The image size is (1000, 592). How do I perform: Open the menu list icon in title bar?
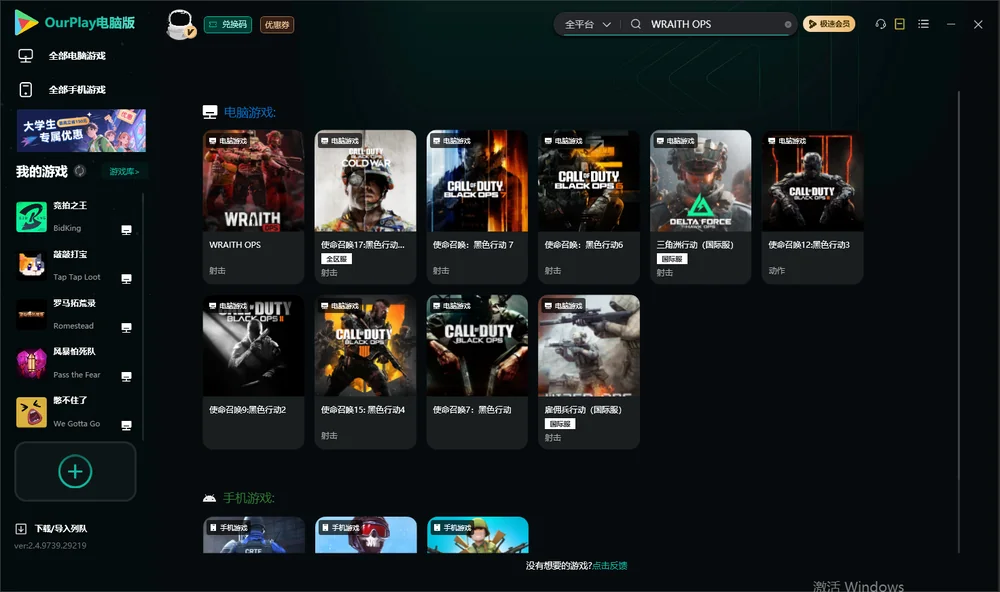point(923,24)
